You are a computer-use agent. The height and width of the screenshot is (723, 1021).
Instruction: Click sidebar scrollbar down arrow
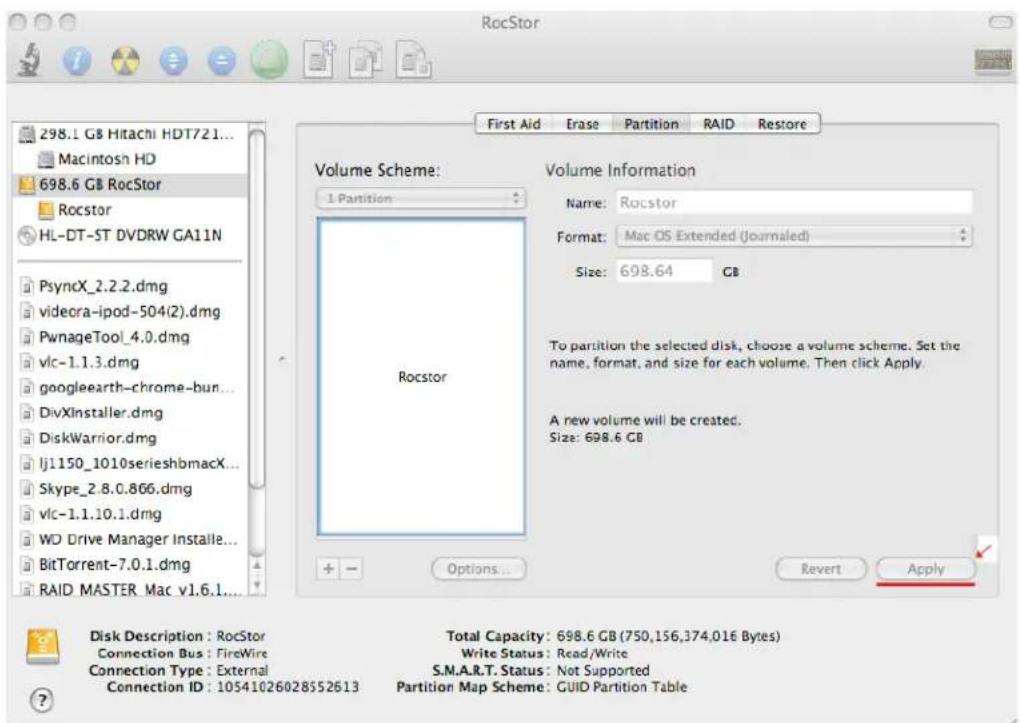[x=257, y=586]
